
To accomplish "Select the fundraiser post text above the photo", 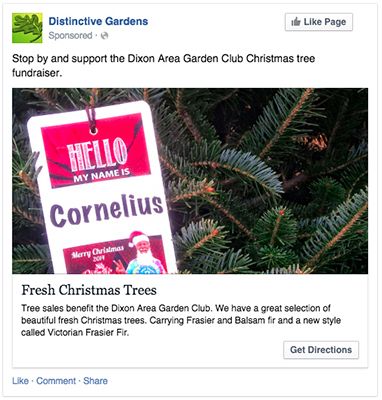I will (x=163, y=66).
